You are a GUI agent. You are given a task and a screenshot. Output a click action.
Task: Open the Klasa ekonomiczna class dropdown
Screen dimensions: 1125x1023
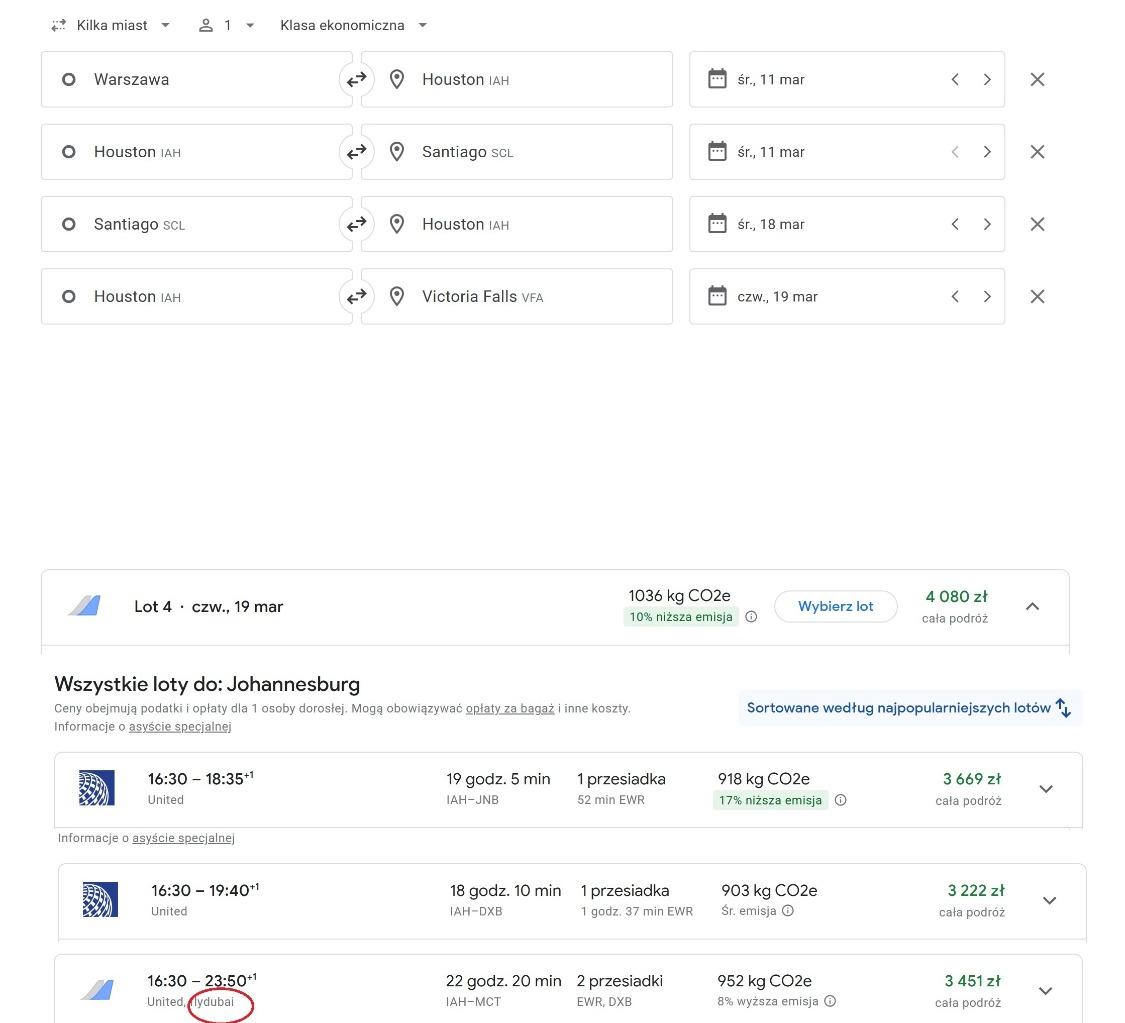tap(353, 25)
